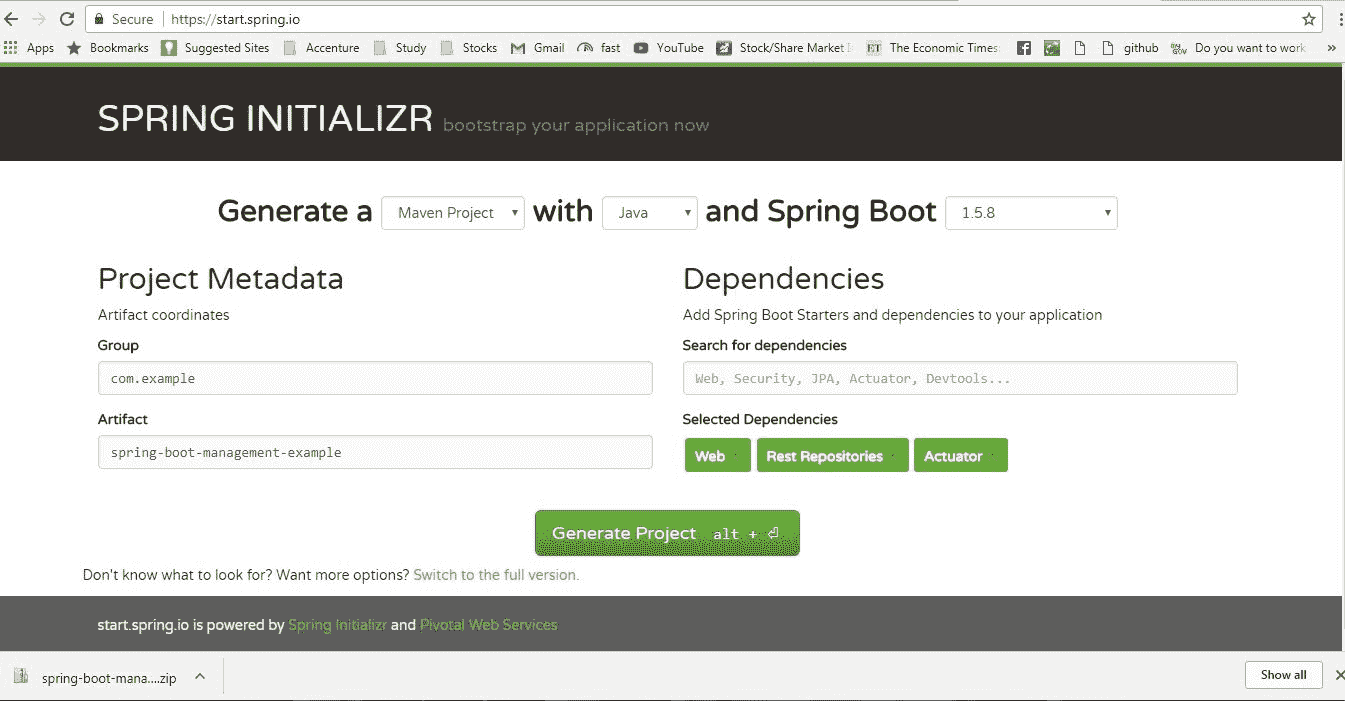This screenshot has width=1345, height=701.
Task: Expand the bookmarks overflow chevron
Action: pos(1331,47)
